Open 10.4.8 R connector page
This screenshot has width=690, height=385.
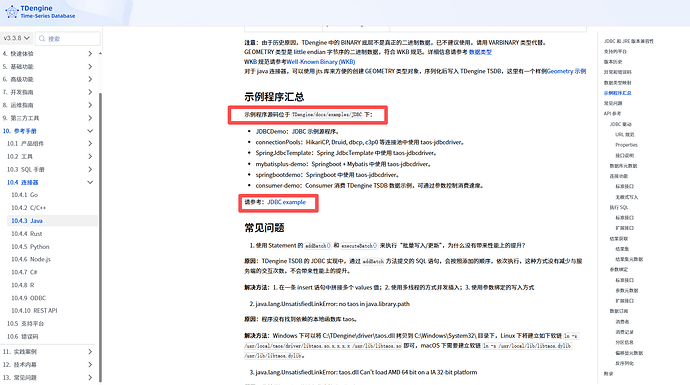point(23,285)
